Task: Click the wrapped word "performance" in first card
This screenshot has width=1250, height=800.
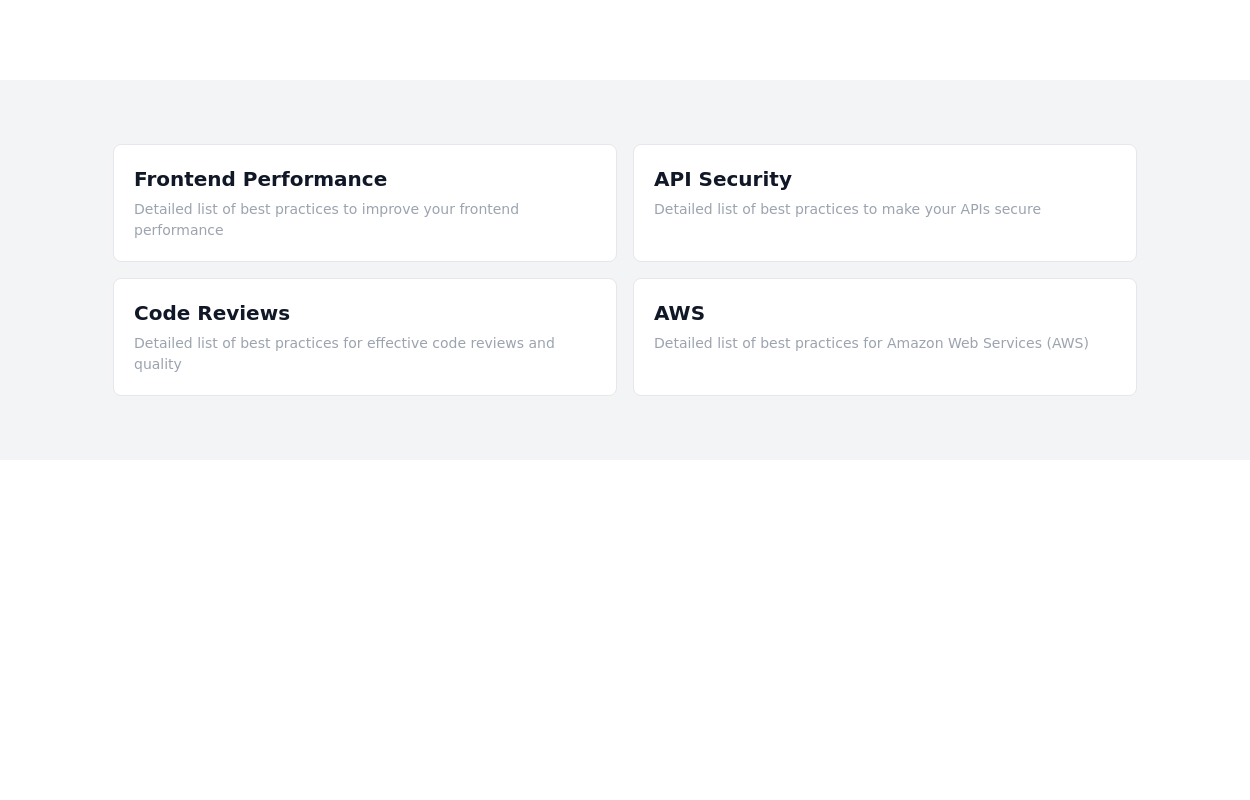Action: [x=179, y=230]
